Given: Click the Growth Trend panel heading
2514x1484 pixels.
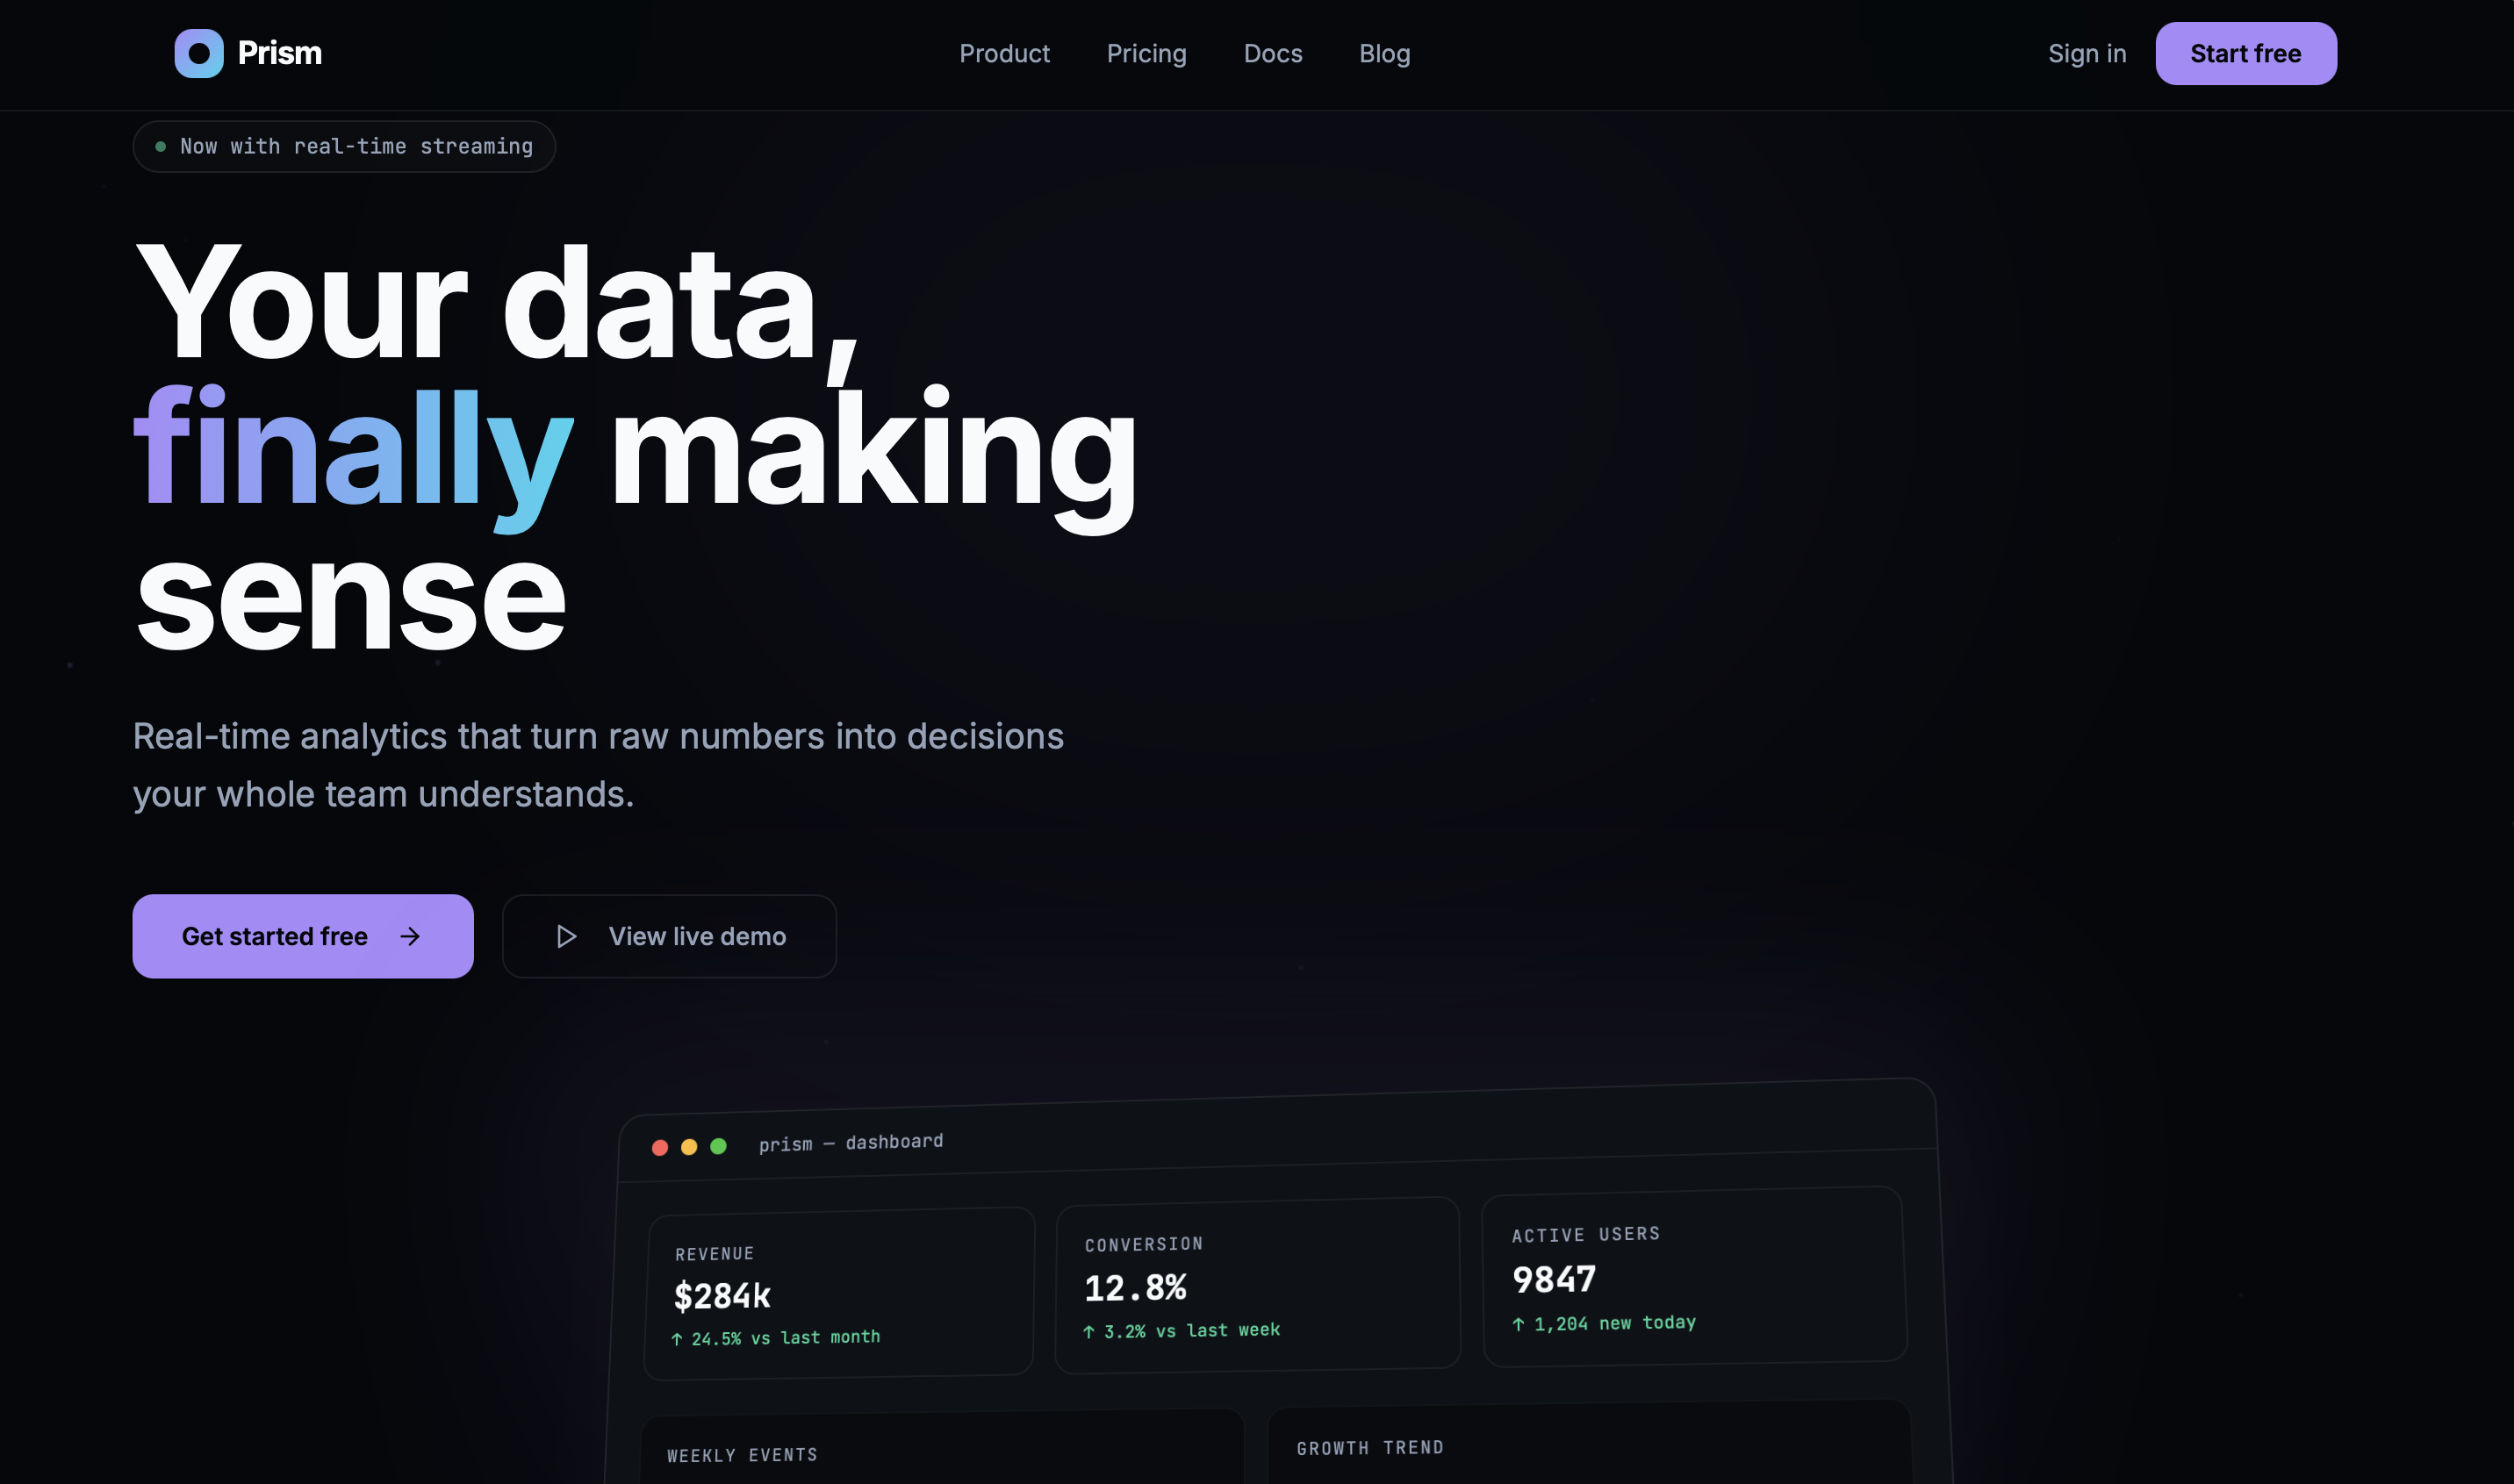Looking at the screenshot, I should pos(1370,1447).
